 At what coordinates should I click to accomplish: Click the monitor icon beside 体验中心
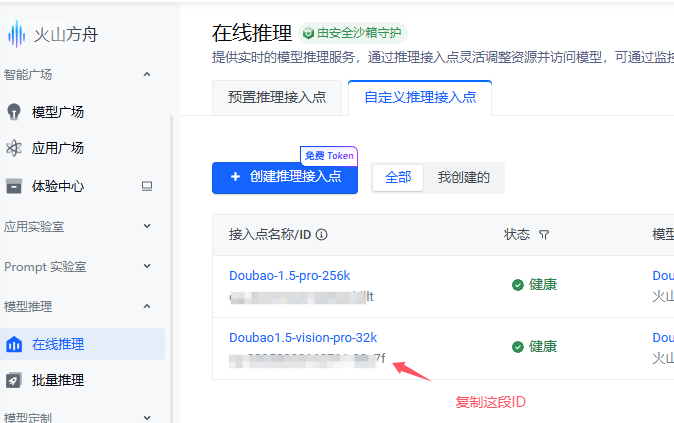[147, 185]
